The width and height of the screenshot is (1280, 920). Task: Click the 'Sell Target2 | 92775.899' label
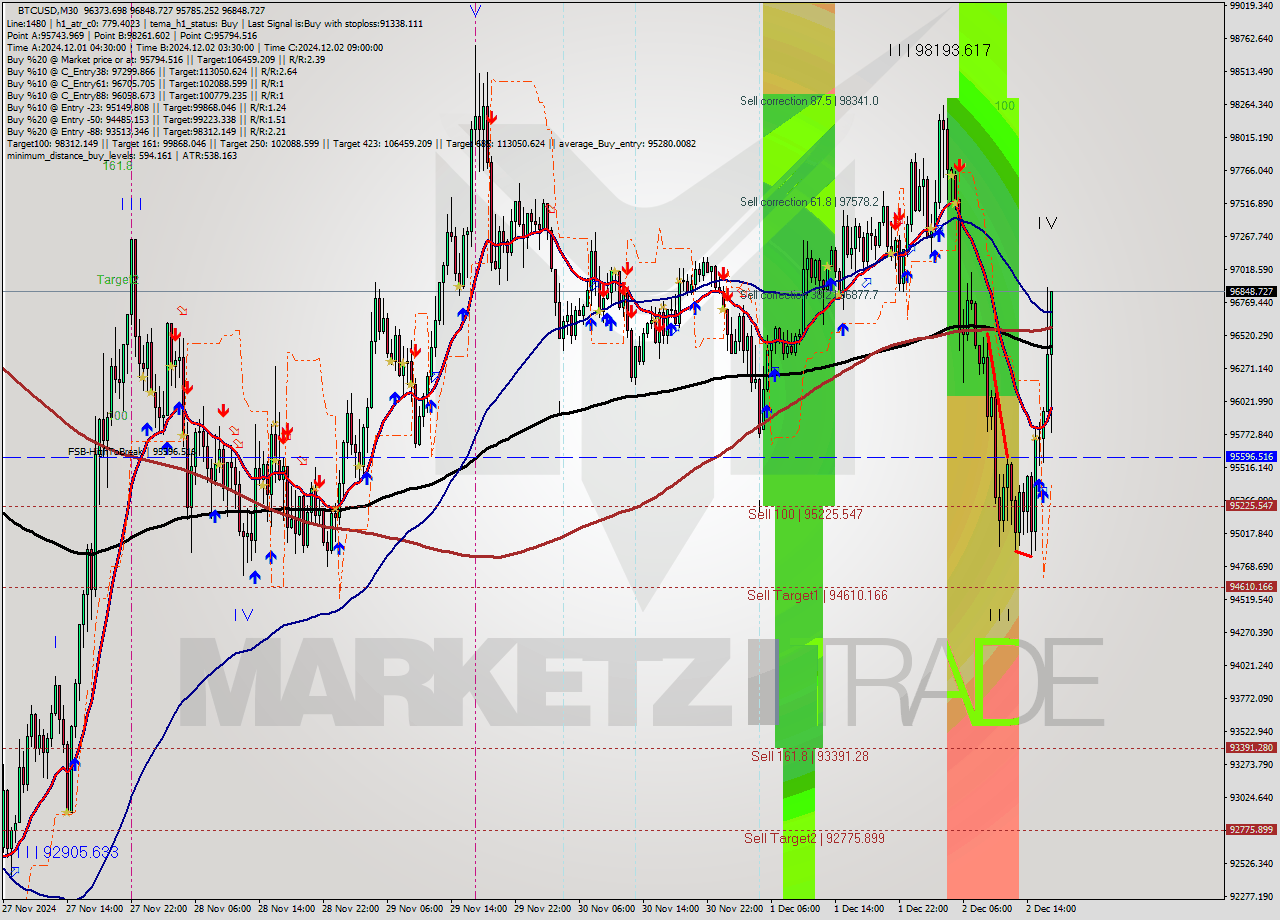tap(815, 838)
